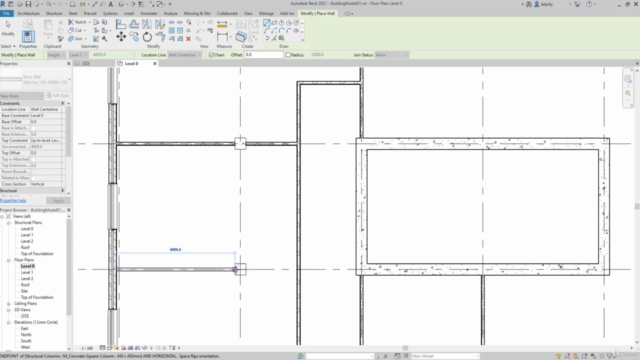The width and height of the screenshot is (640, 360).
Task: Toggle the Related to Mass checkbox
Action: [33, 178]
